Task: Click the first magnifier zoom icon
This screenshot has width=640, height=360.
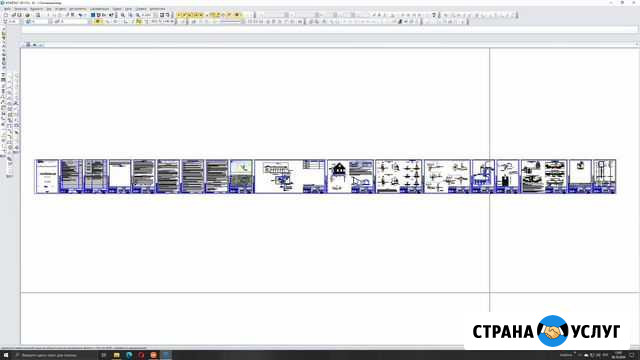Action: coord(122,15)
